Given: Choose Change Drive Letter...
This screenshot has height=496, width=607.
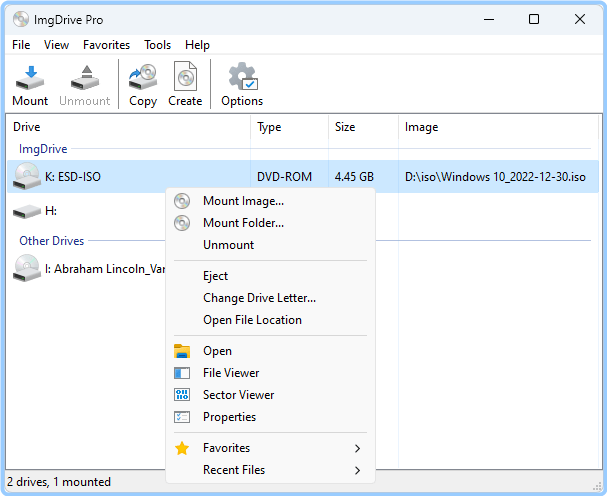Looking at the screenshot, I should coord(260,298).
